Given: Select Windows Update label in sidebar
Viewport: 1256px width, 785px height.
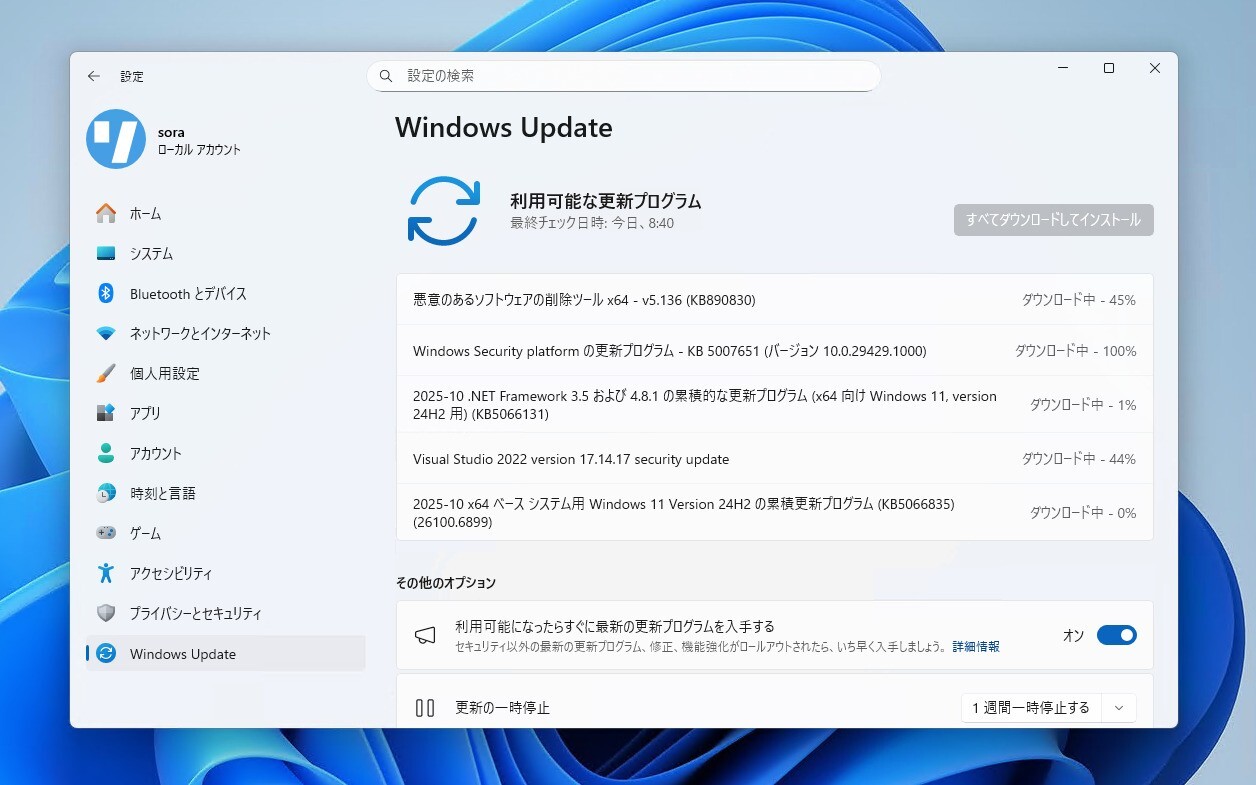Looking at the screenshot, I should click(183, 654).
